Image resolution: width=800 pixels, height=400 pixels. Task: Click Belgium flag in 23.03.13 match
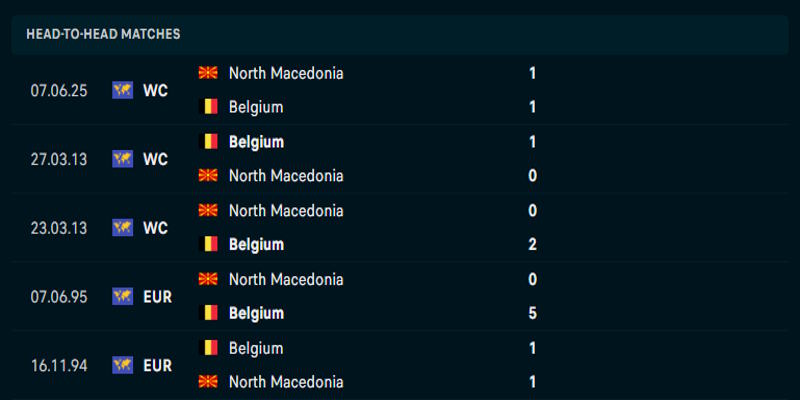click(209, 244)
